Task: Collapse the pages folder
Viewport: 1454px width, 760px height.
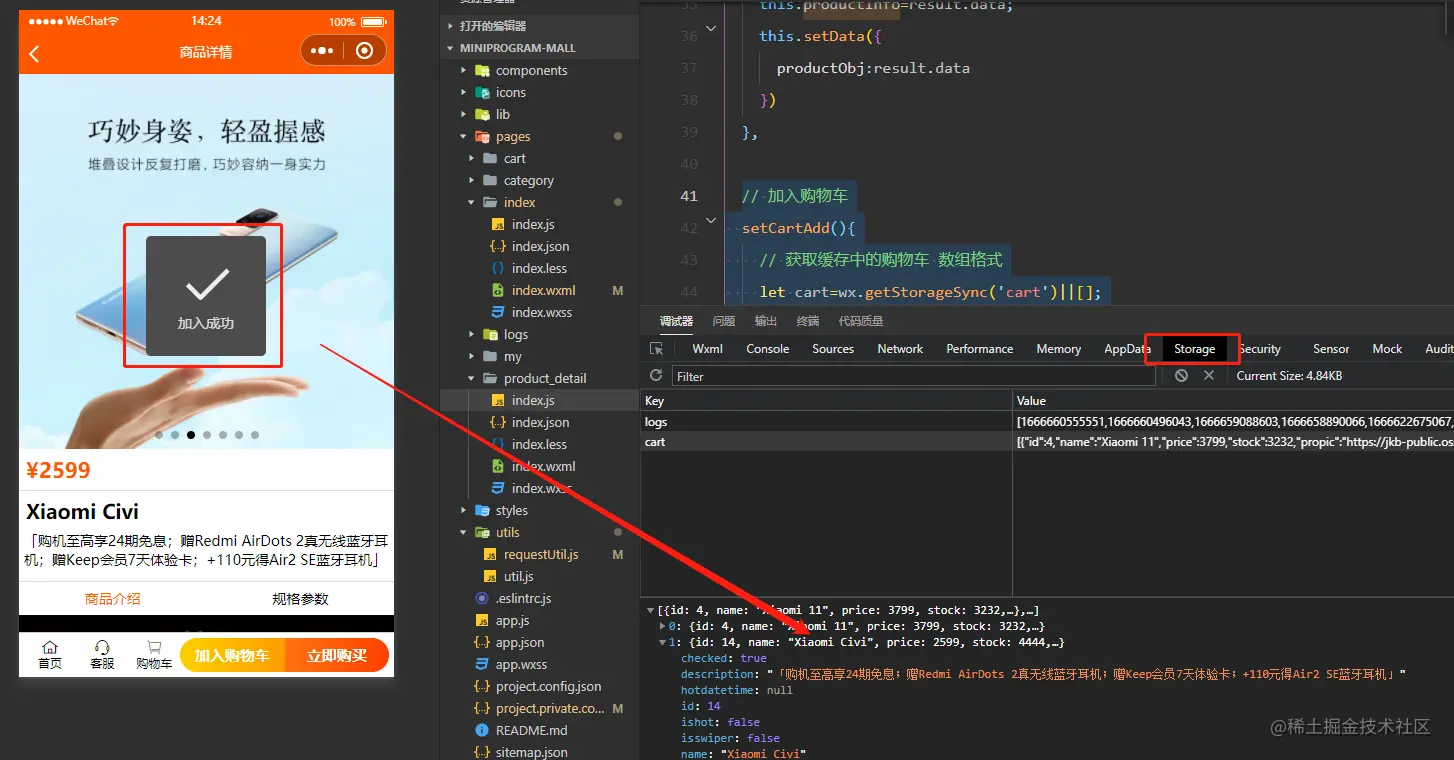Action: pos(463,136)
